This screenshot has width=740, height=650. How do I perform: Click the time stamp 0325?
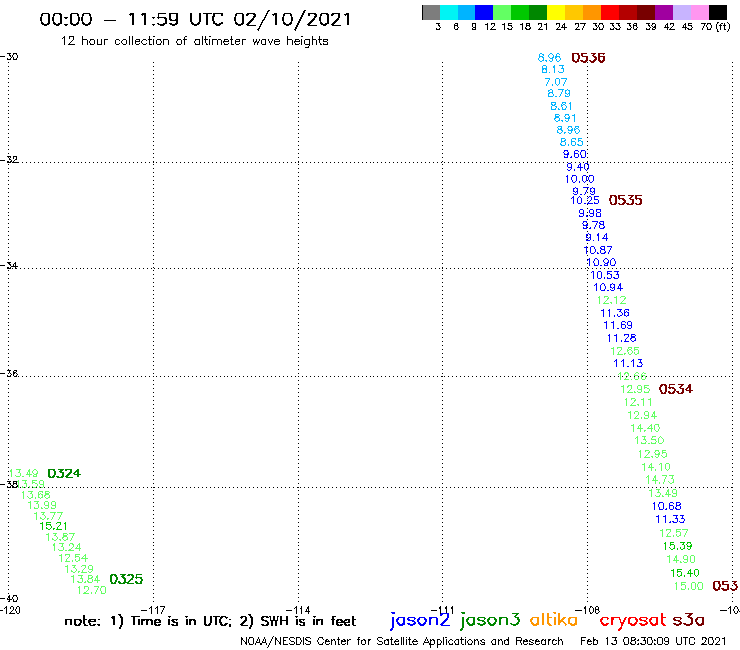pyautogui.click(x=126, y=579)
